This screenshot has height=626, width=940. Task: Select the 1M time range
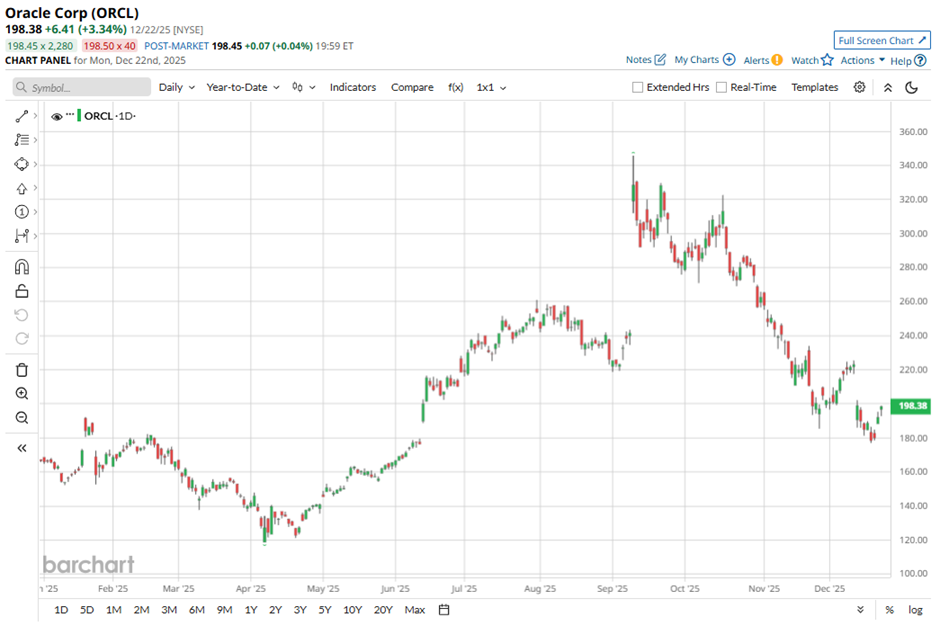click(113, 610)
